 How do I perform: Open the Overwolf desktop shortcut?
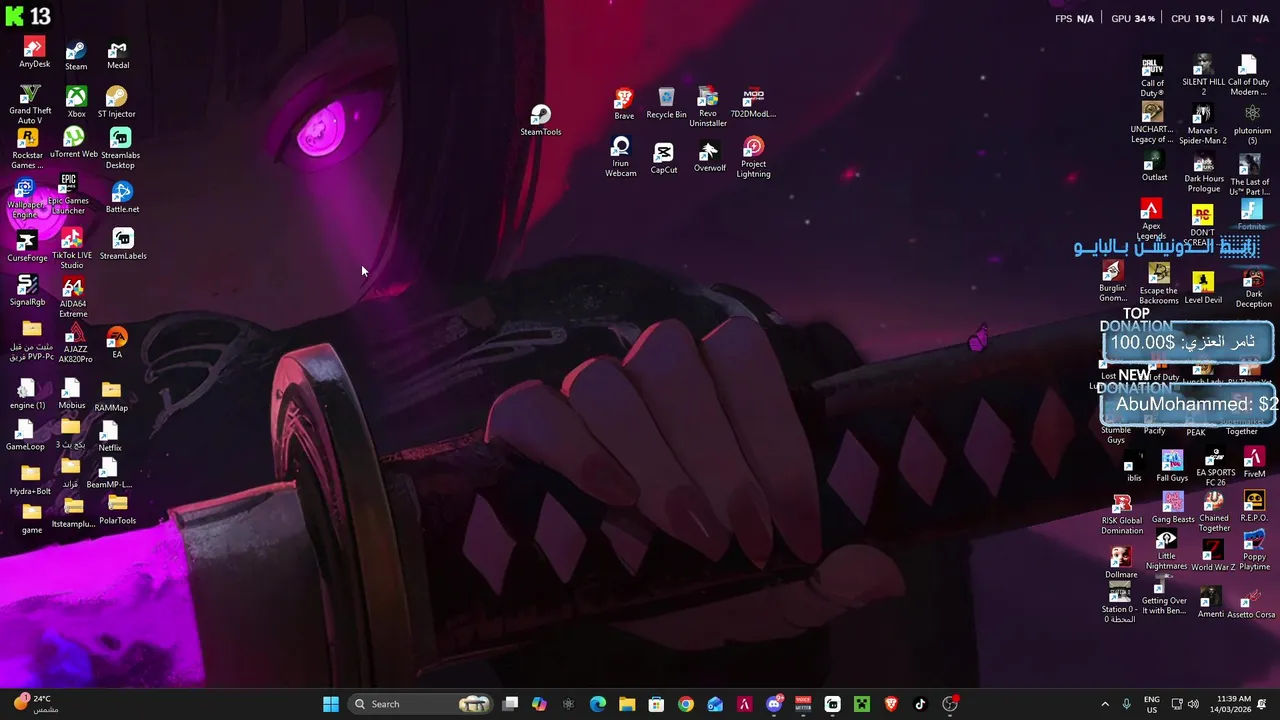tap(709, 157)
